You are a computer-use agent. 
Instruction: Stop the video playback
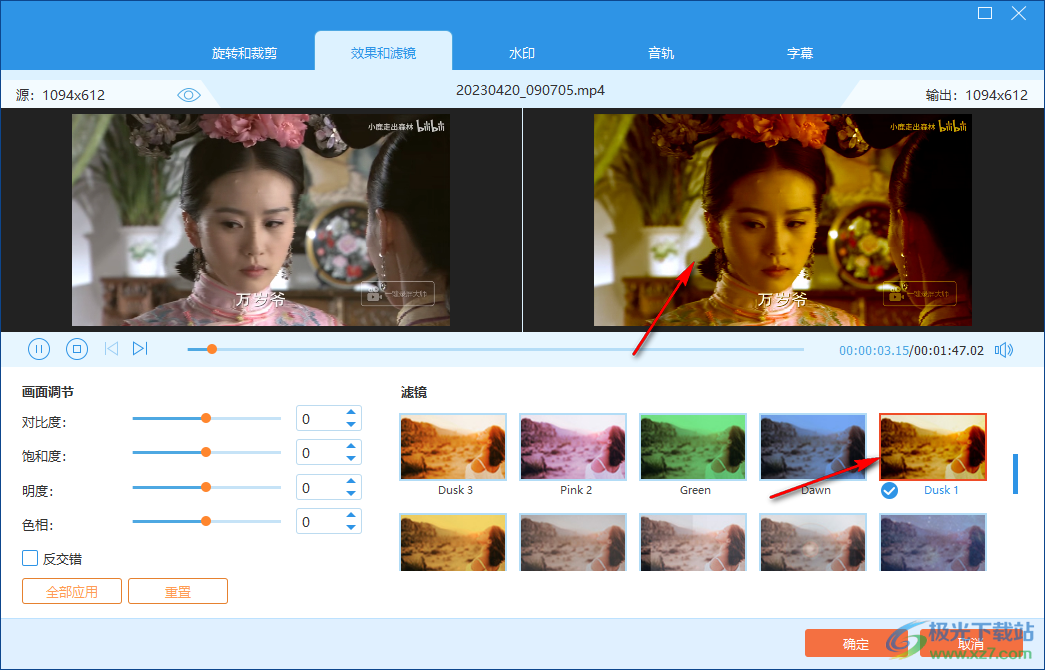(x=77, y=349)
